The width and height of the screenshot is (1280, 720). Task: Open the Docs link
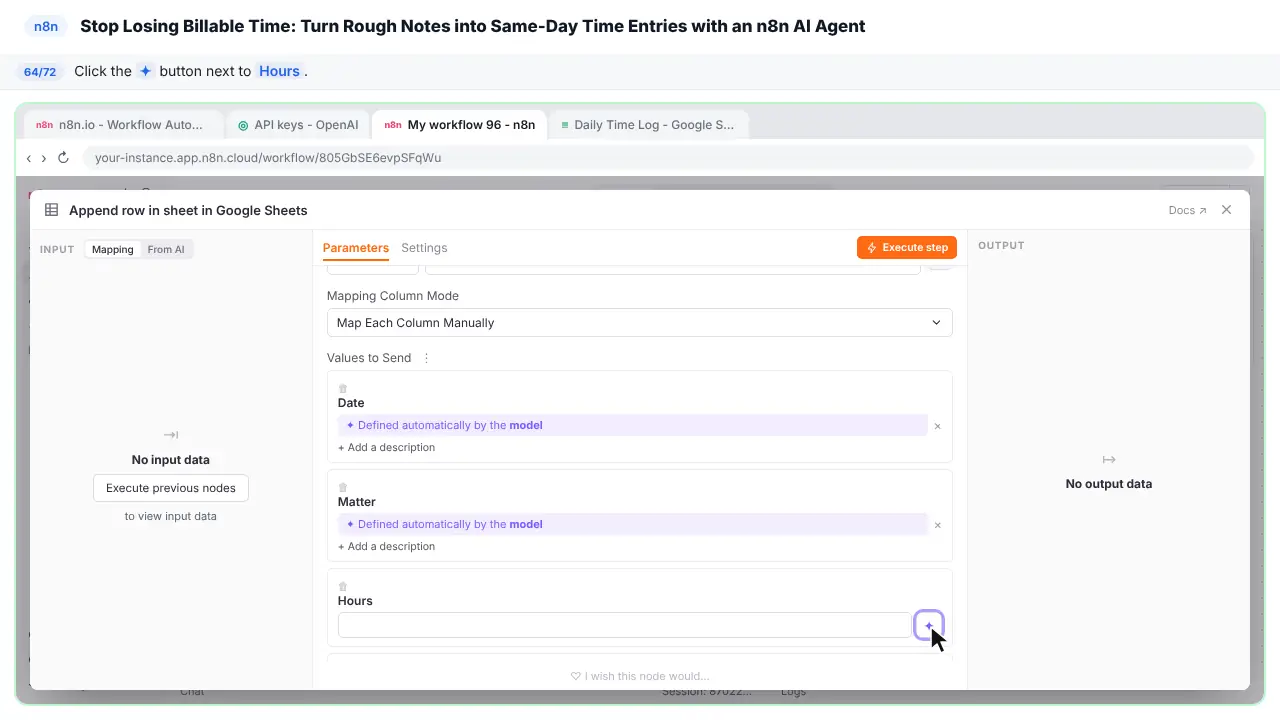click(x=1187, y=210)
